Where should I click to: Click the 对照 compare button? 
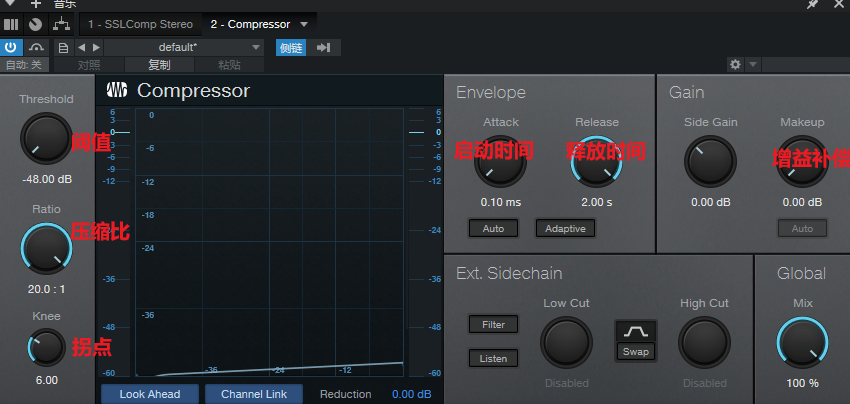pos(89,65)
